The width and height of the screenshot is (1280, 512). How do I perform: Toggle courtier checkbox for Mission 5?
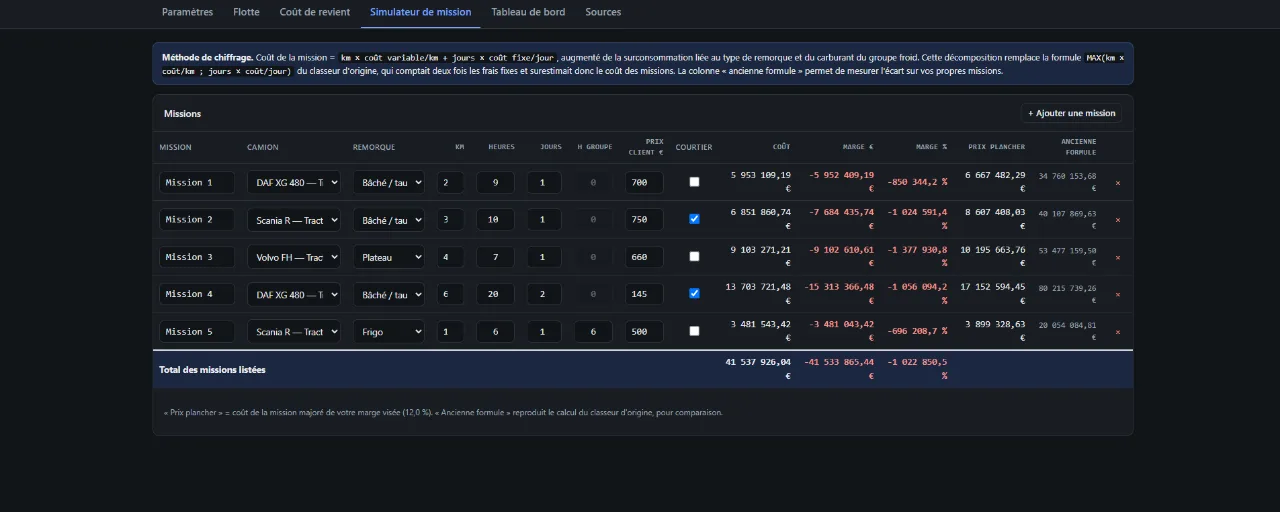coord(694,331)
